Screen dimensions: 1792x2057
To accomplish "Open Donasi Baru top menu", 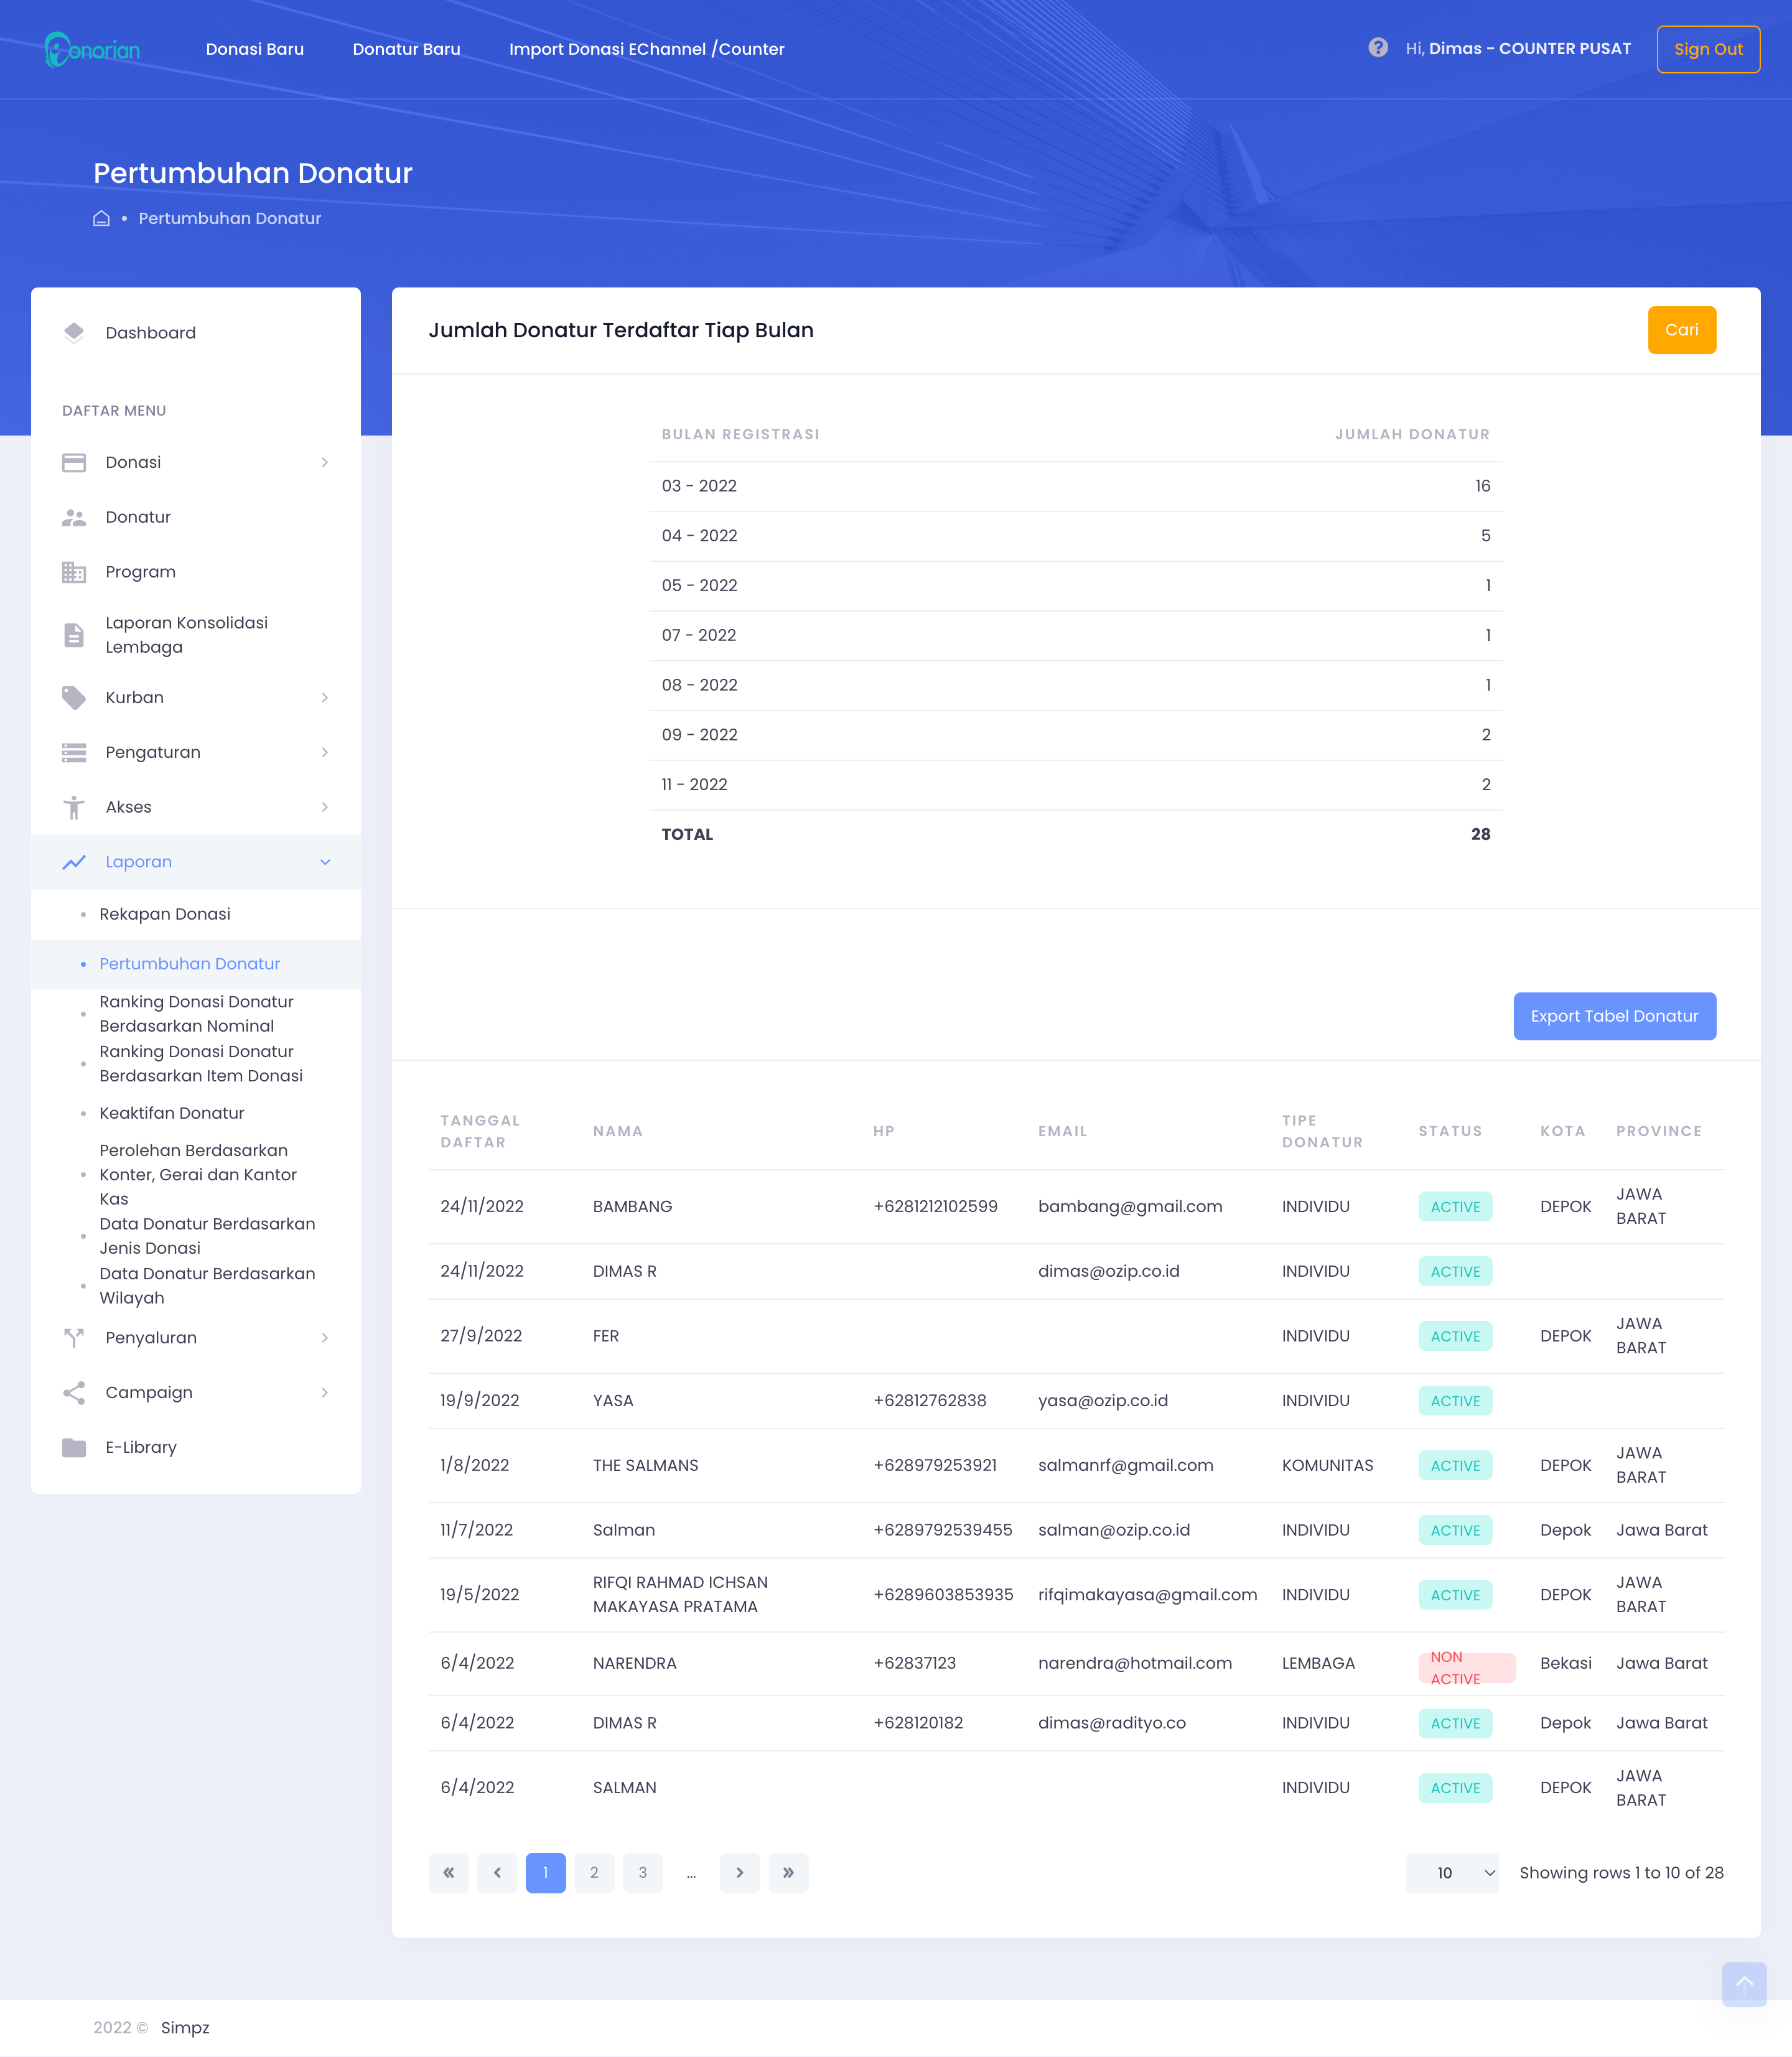I will pos(254,49).
